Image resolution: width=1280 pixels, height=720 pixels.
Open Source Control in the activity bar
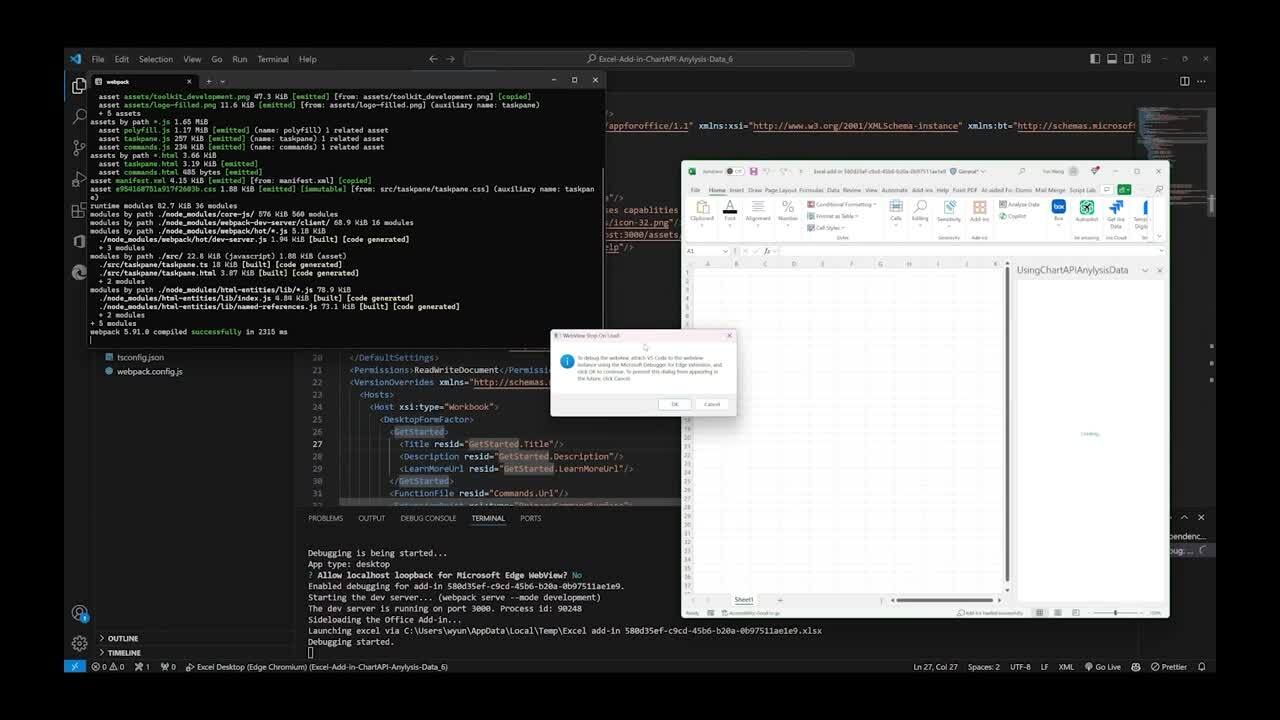(x=79, y=148)
